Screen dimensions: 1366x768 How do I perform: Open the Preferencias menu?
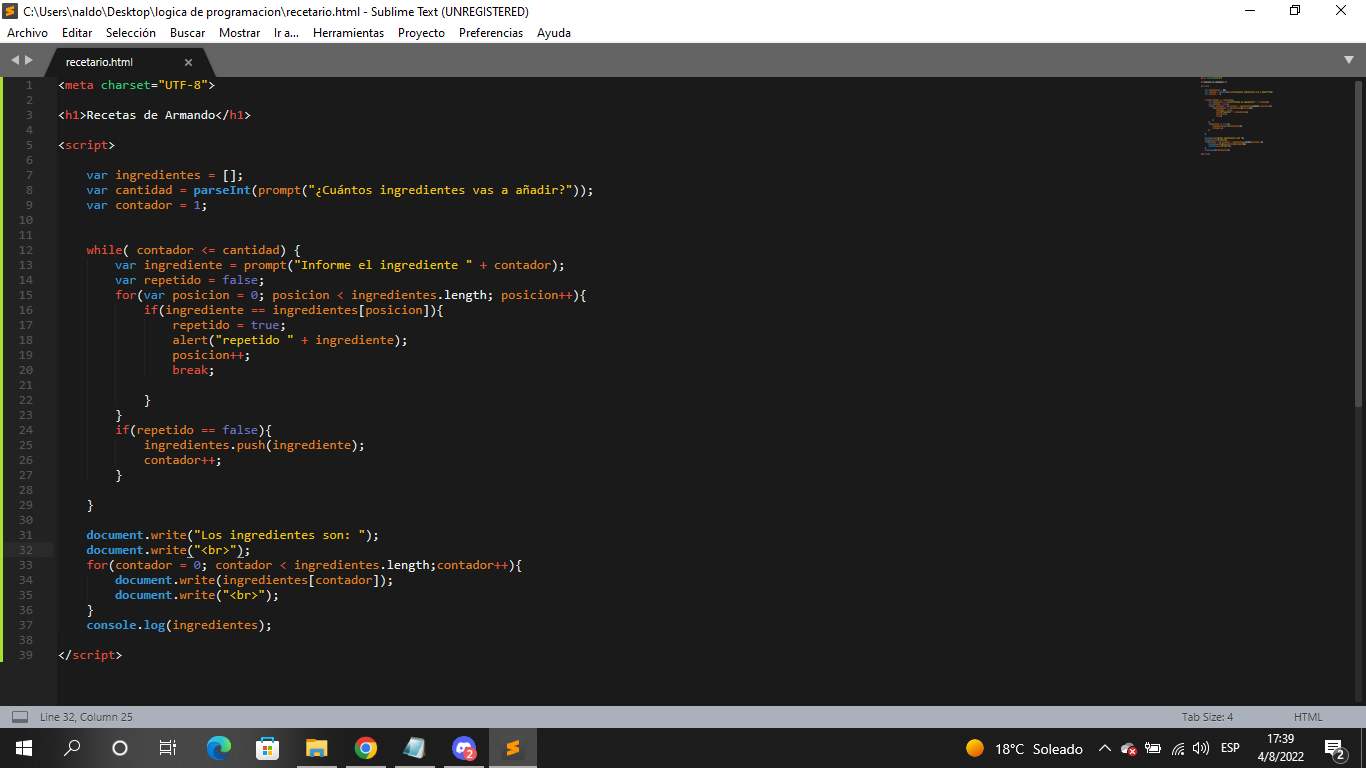tap(490, 33)
